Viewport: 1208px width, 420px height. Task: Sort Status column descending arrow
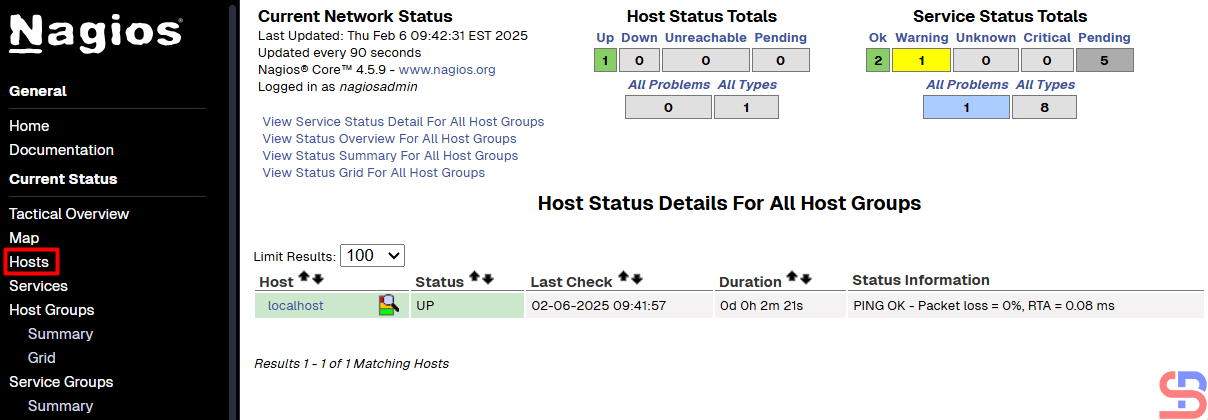point(488,277)
